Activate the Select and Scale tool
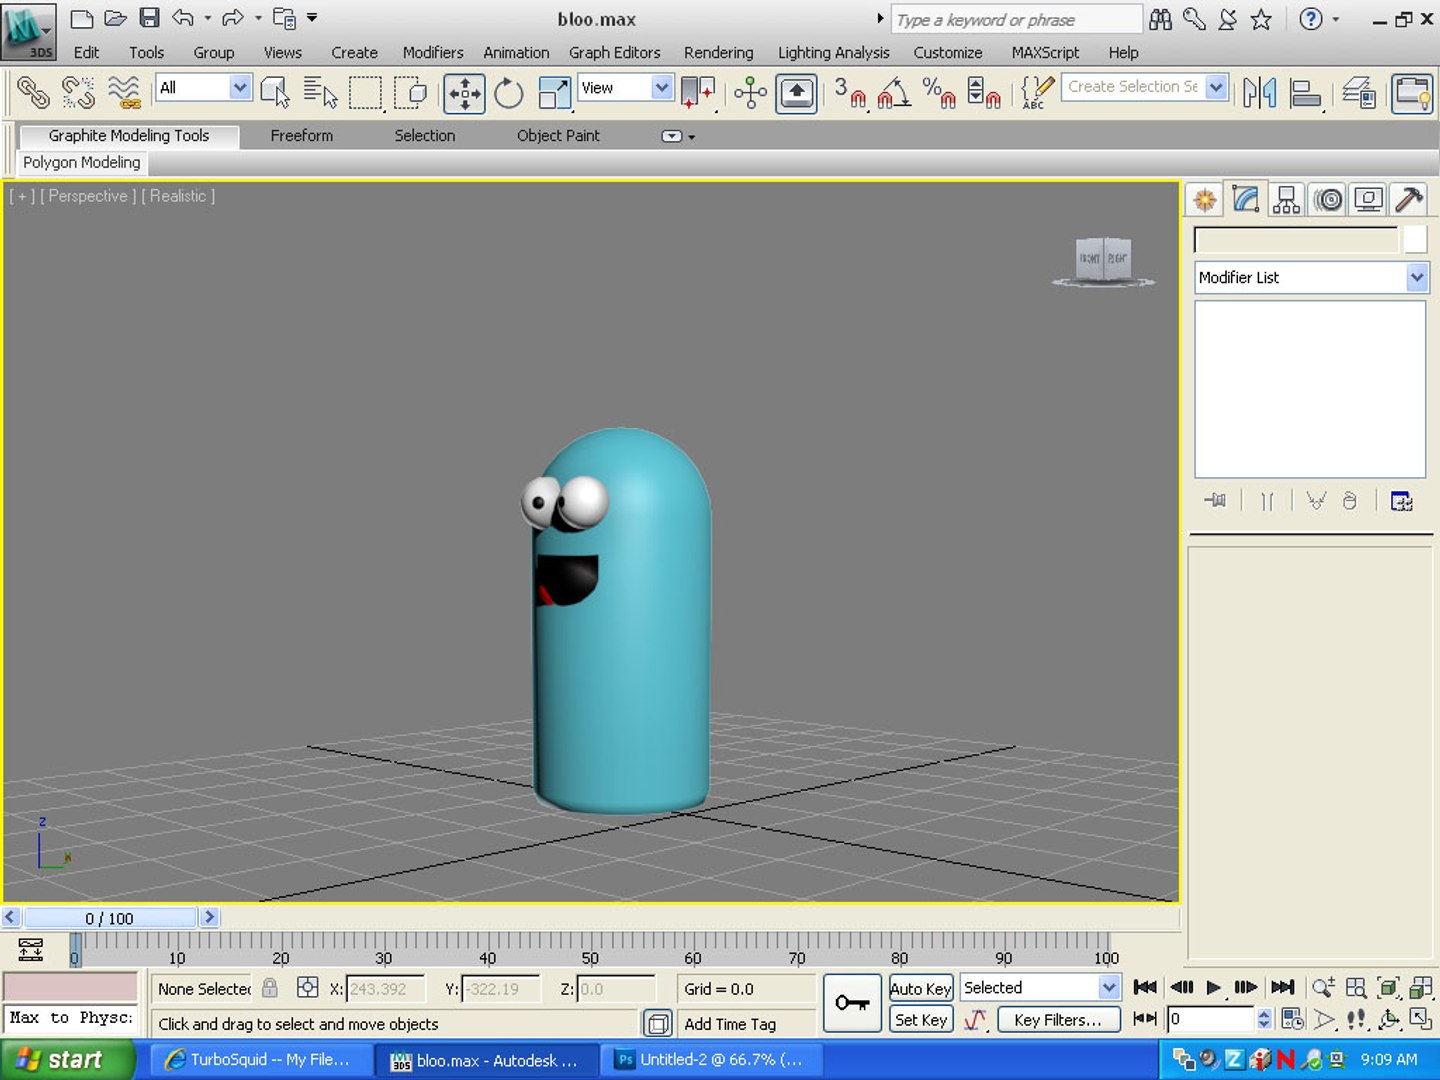1440x1080 pixels. [x=554, y=93]
